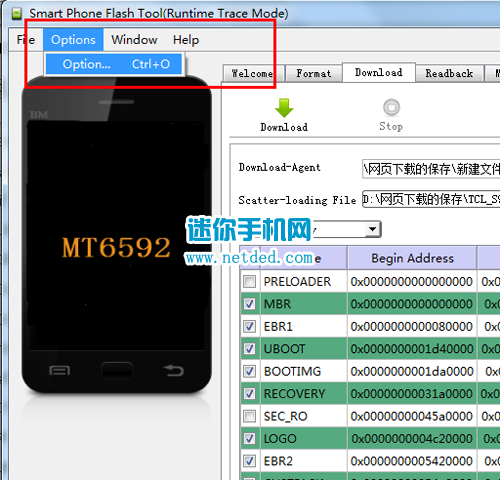
Task: Uncheck the BOOTIMG partition checkbox
Action: click(x=249, y=371)
